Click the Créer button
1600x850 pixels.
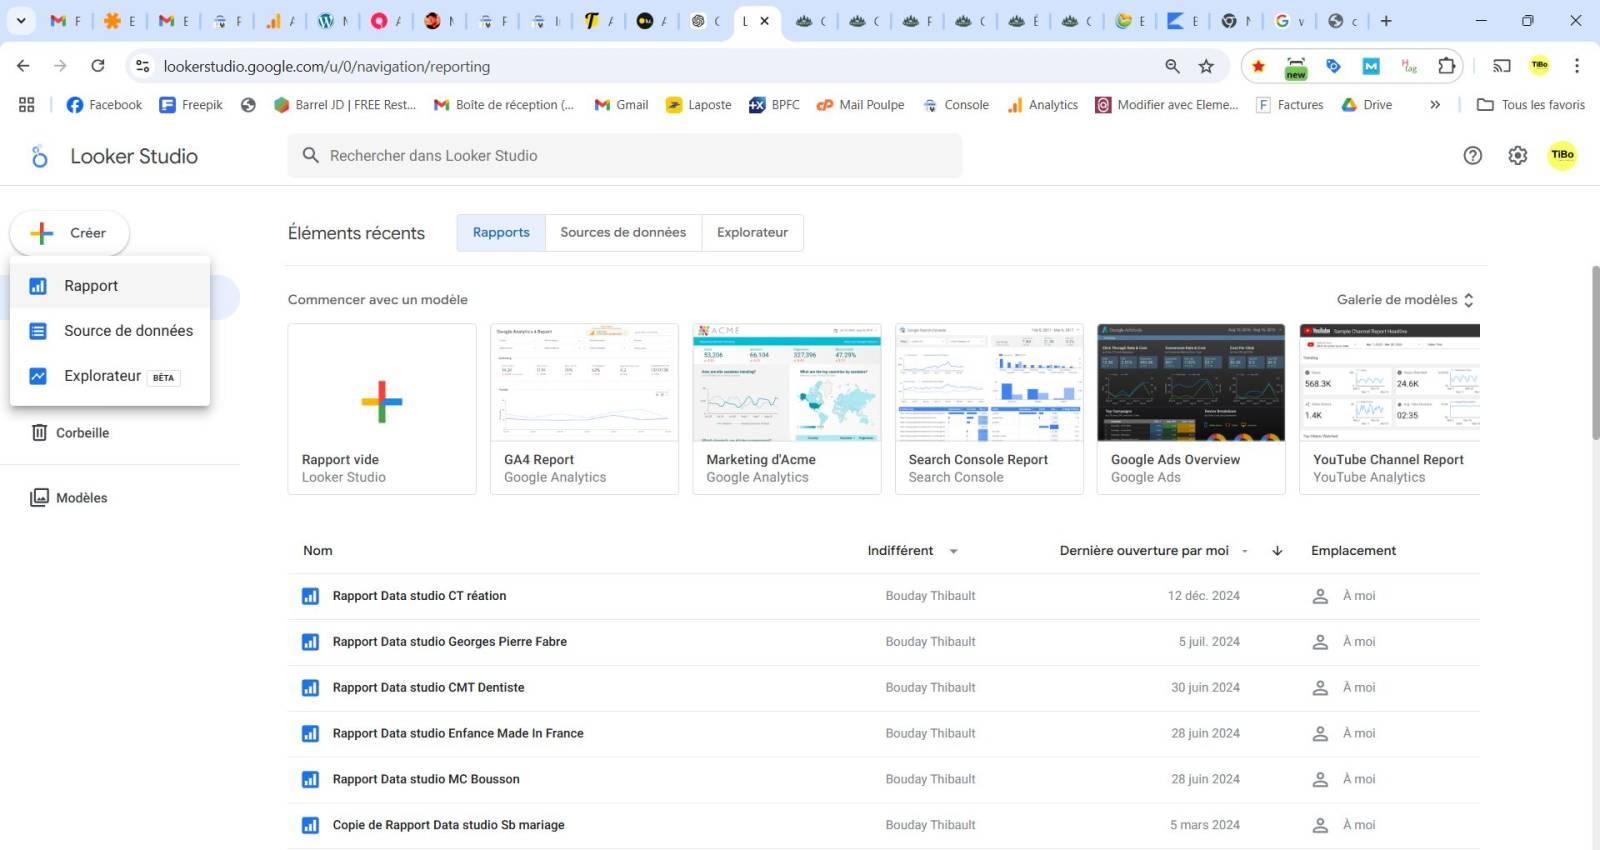point(70,233)
